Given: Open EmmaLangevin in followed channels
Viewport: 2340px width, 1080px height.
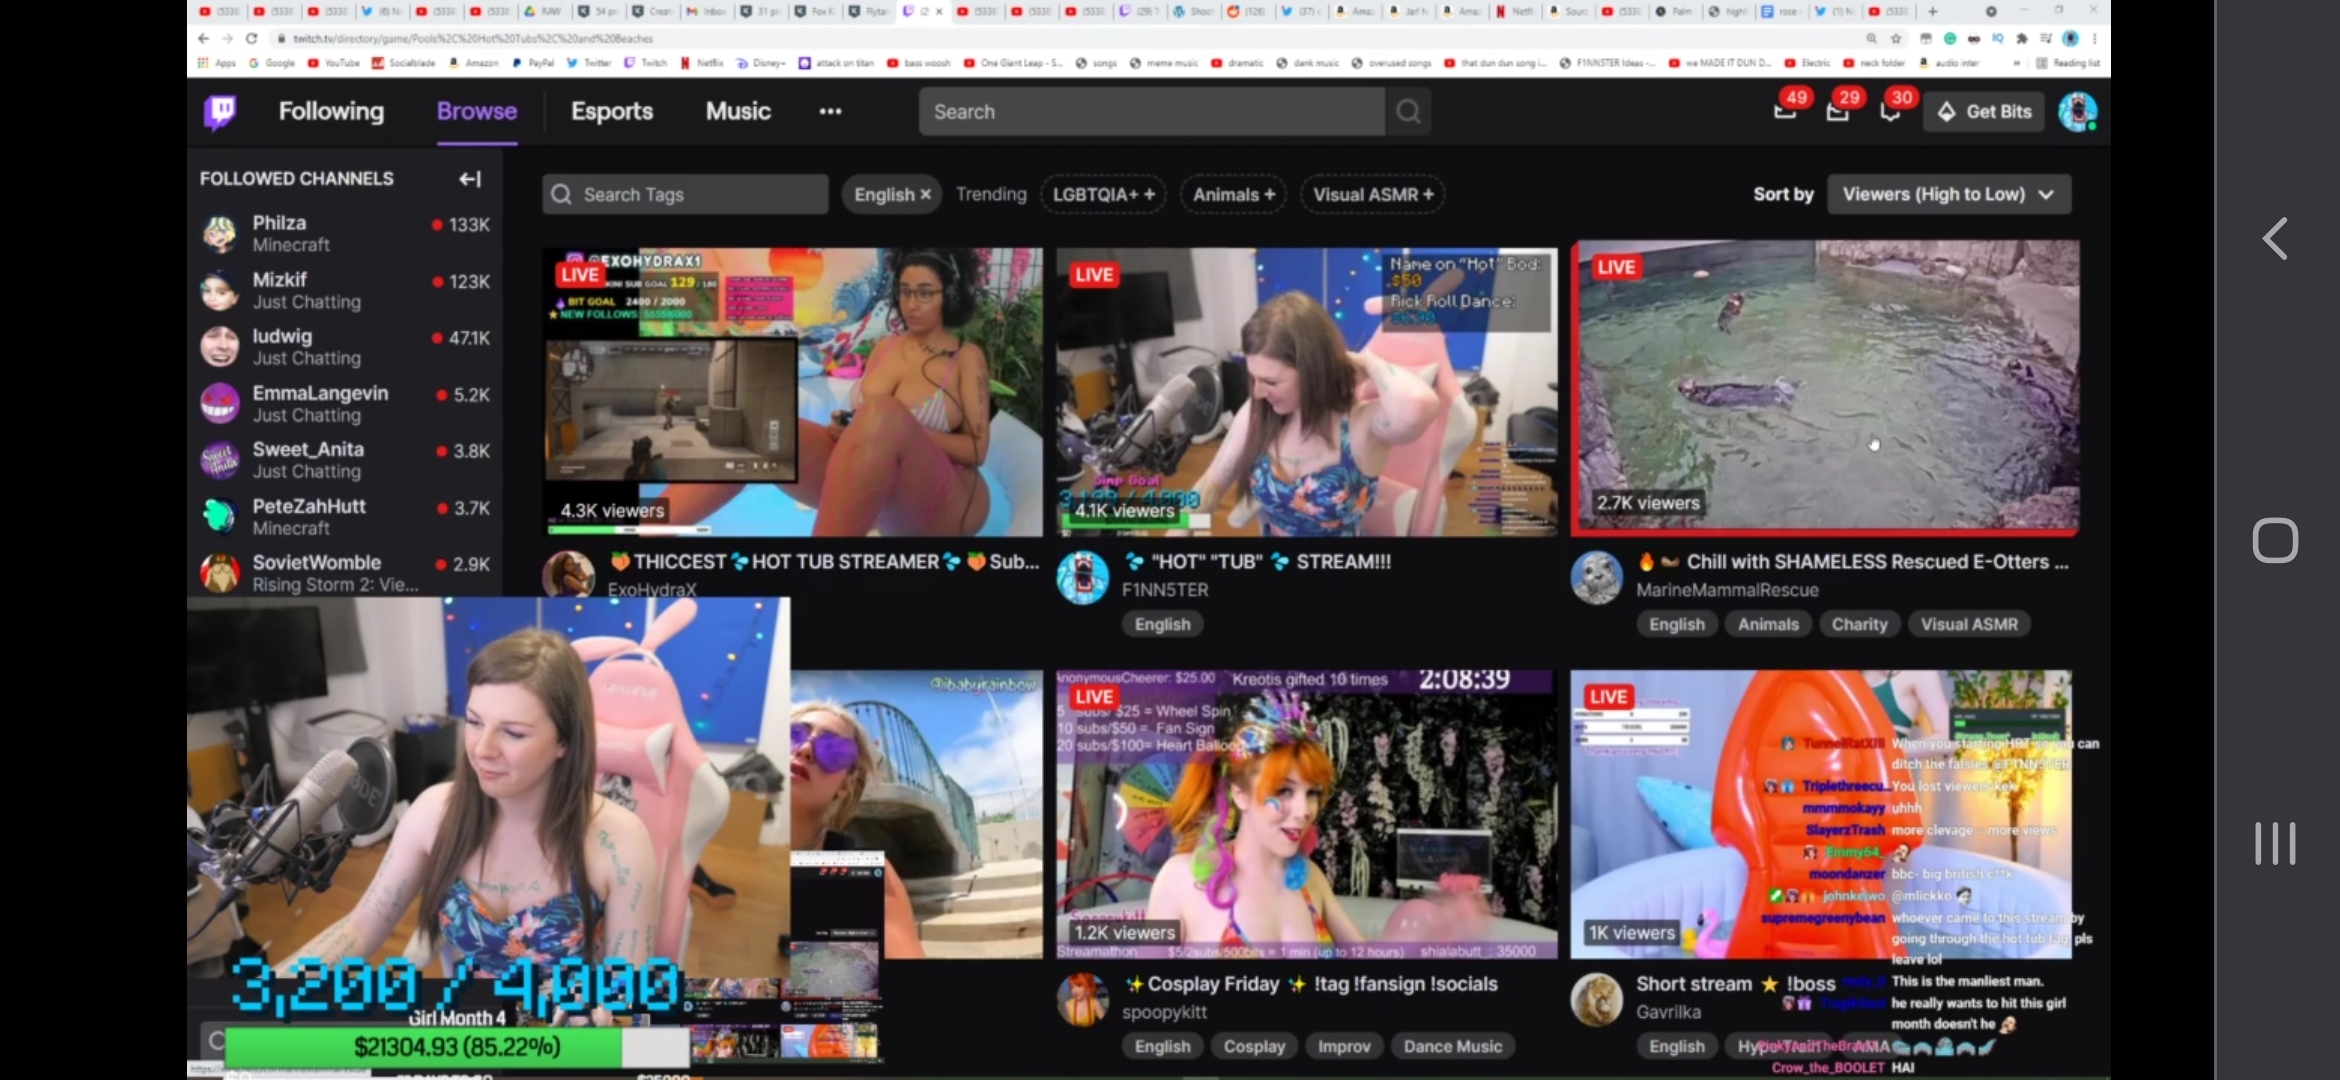Looking at the screenshot, I should click(x=345, y=403).
